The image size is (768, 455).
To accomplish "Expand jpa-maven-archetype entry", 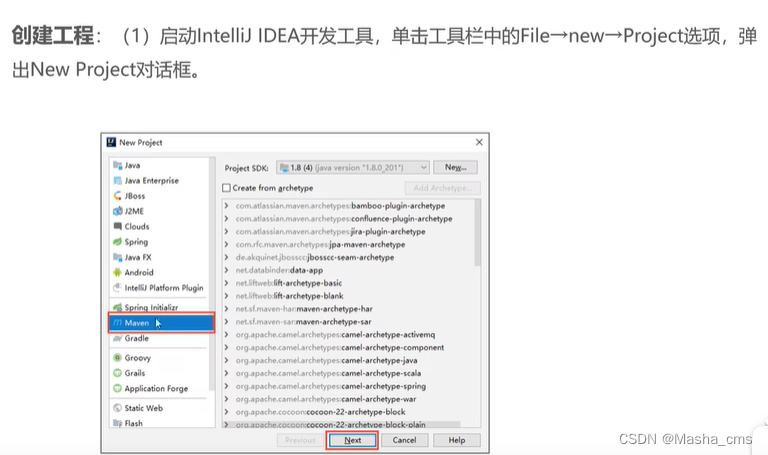I will pos(226,244).
